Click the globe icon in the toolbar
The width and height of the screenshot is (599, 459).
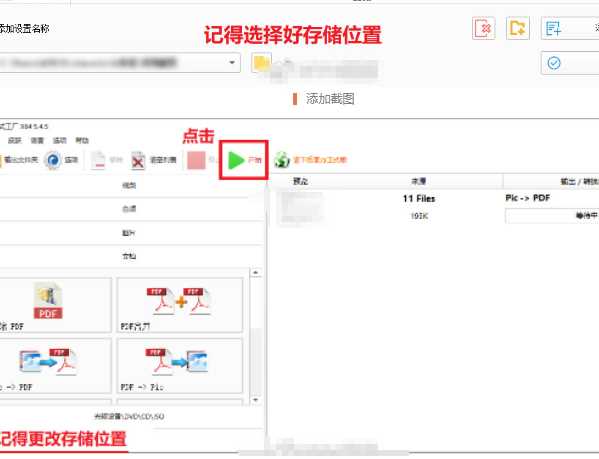[282, 160]
